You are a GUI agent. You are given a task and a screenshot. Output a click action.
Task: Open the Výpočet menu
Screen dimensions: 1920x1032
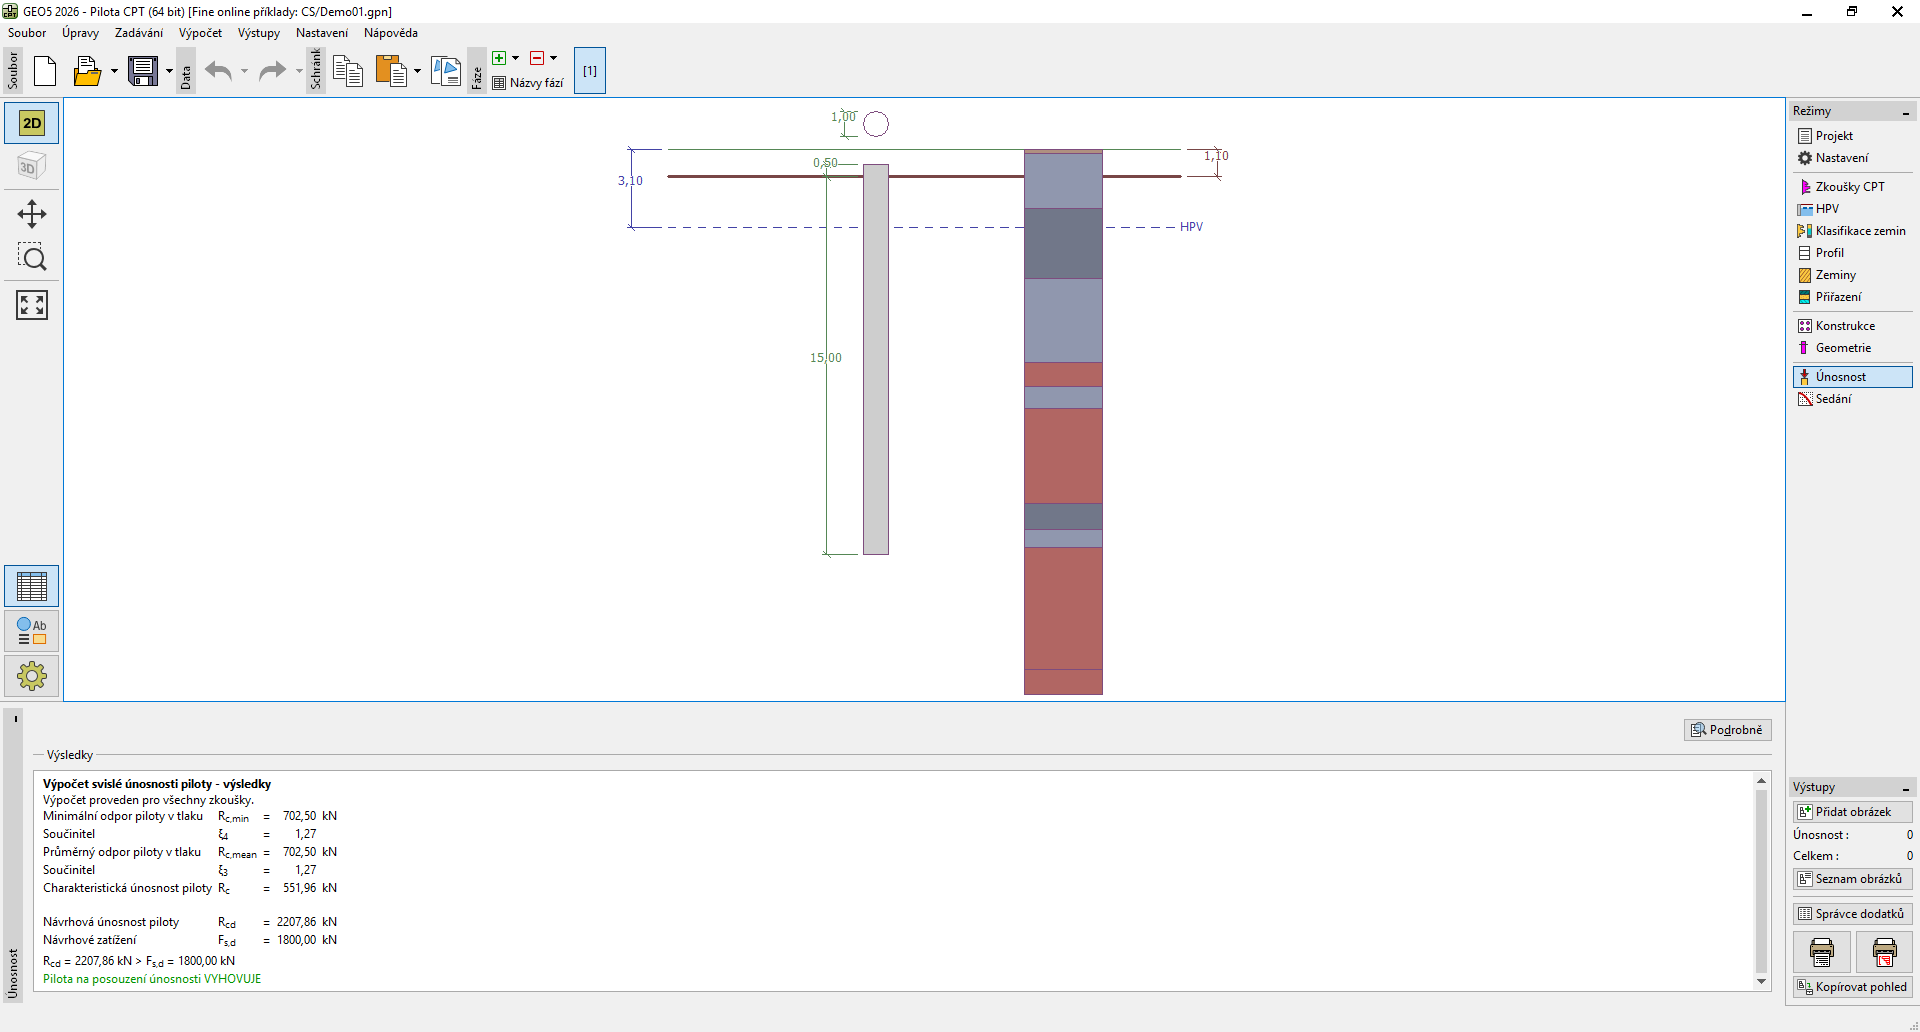click(200, 33)
